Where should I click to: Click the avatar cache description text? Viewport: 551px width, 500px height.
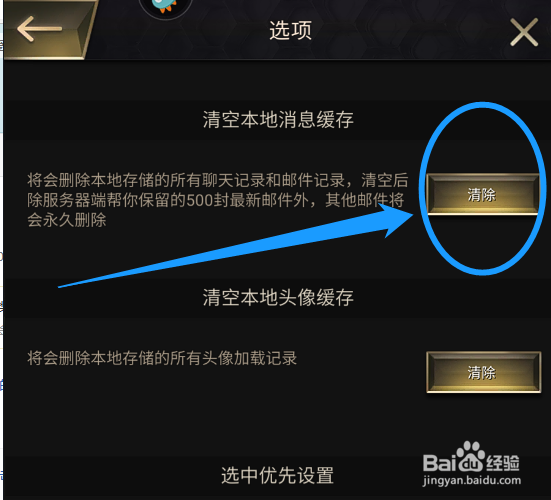click(162, 358)
